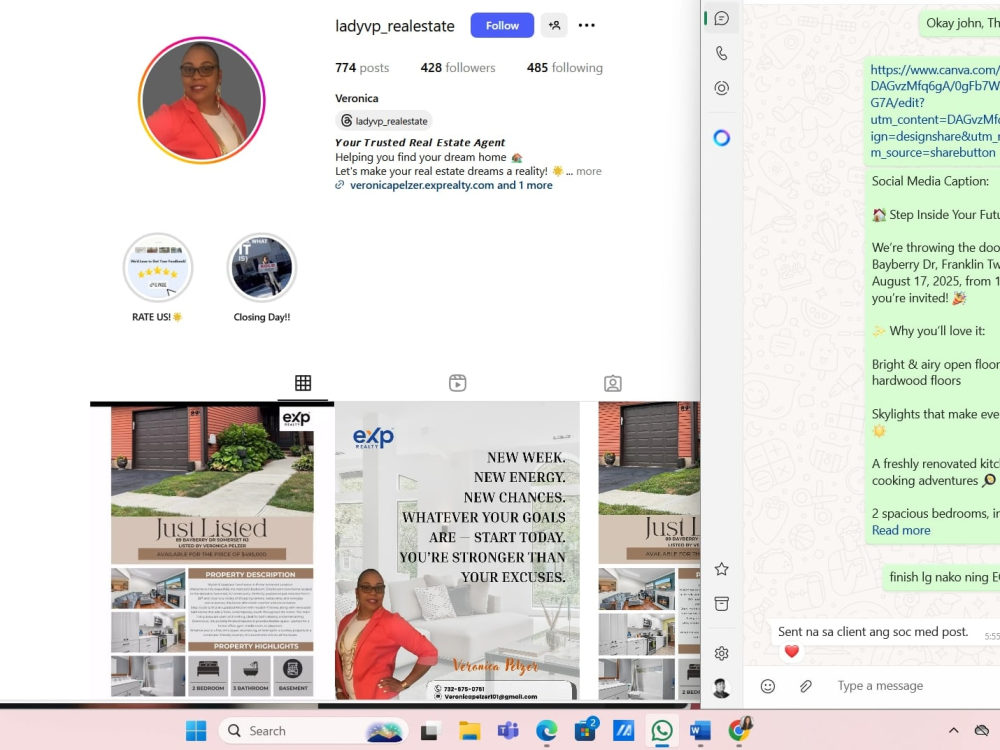
Task: Open Microsoft Store from the taskbar
Action: tap(585, 730)
